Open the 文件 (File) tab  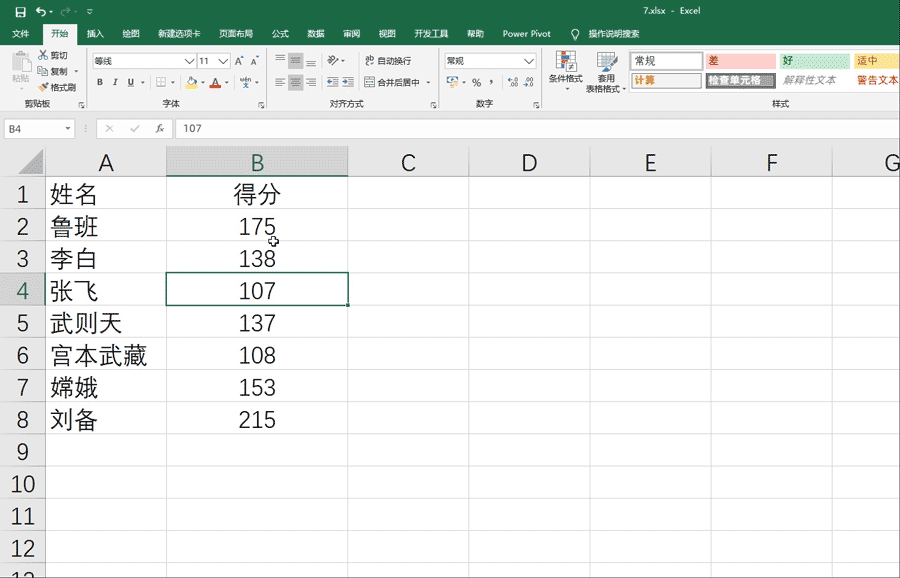(x=21, y=34)
